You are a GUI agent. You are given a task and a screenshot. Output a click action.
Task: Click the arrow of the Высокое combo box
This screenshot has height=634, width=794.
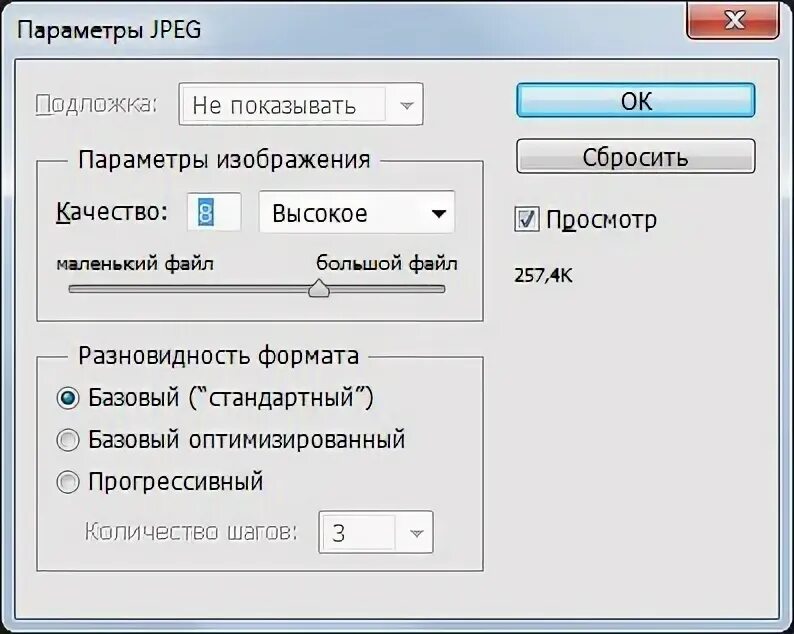(x=439, y=214)
